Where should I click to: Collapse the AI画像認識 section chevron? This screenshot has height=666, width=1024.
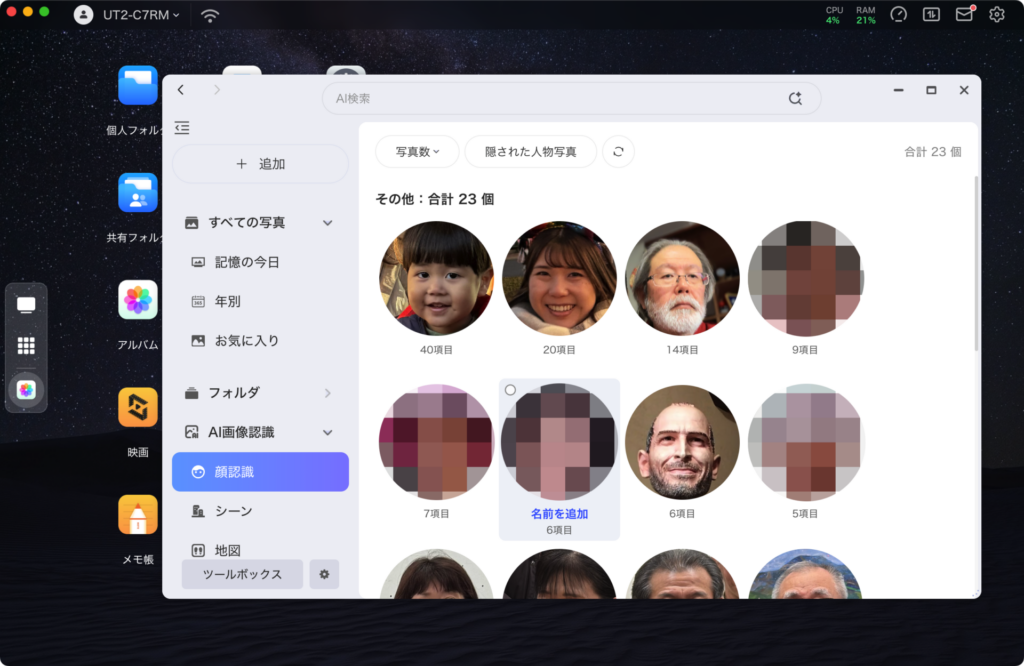point(327,432)
